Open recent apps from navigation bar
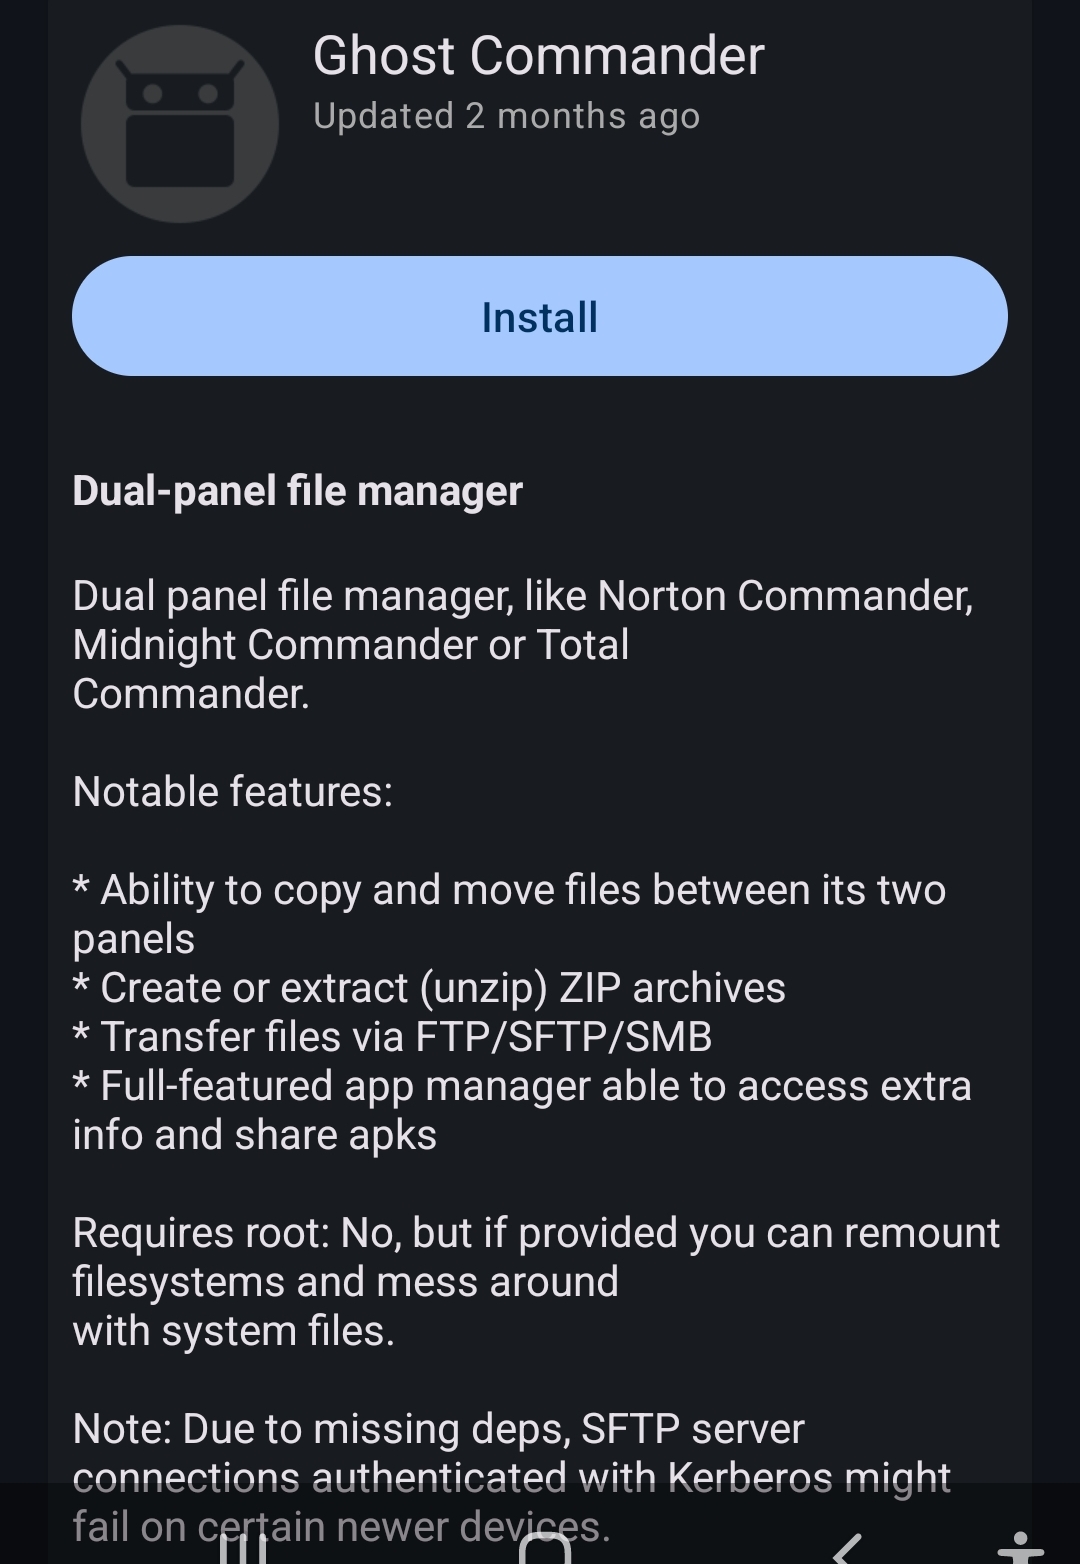The height and width of the screenshot is (1564, 1080). click(x=243, y=1548)
